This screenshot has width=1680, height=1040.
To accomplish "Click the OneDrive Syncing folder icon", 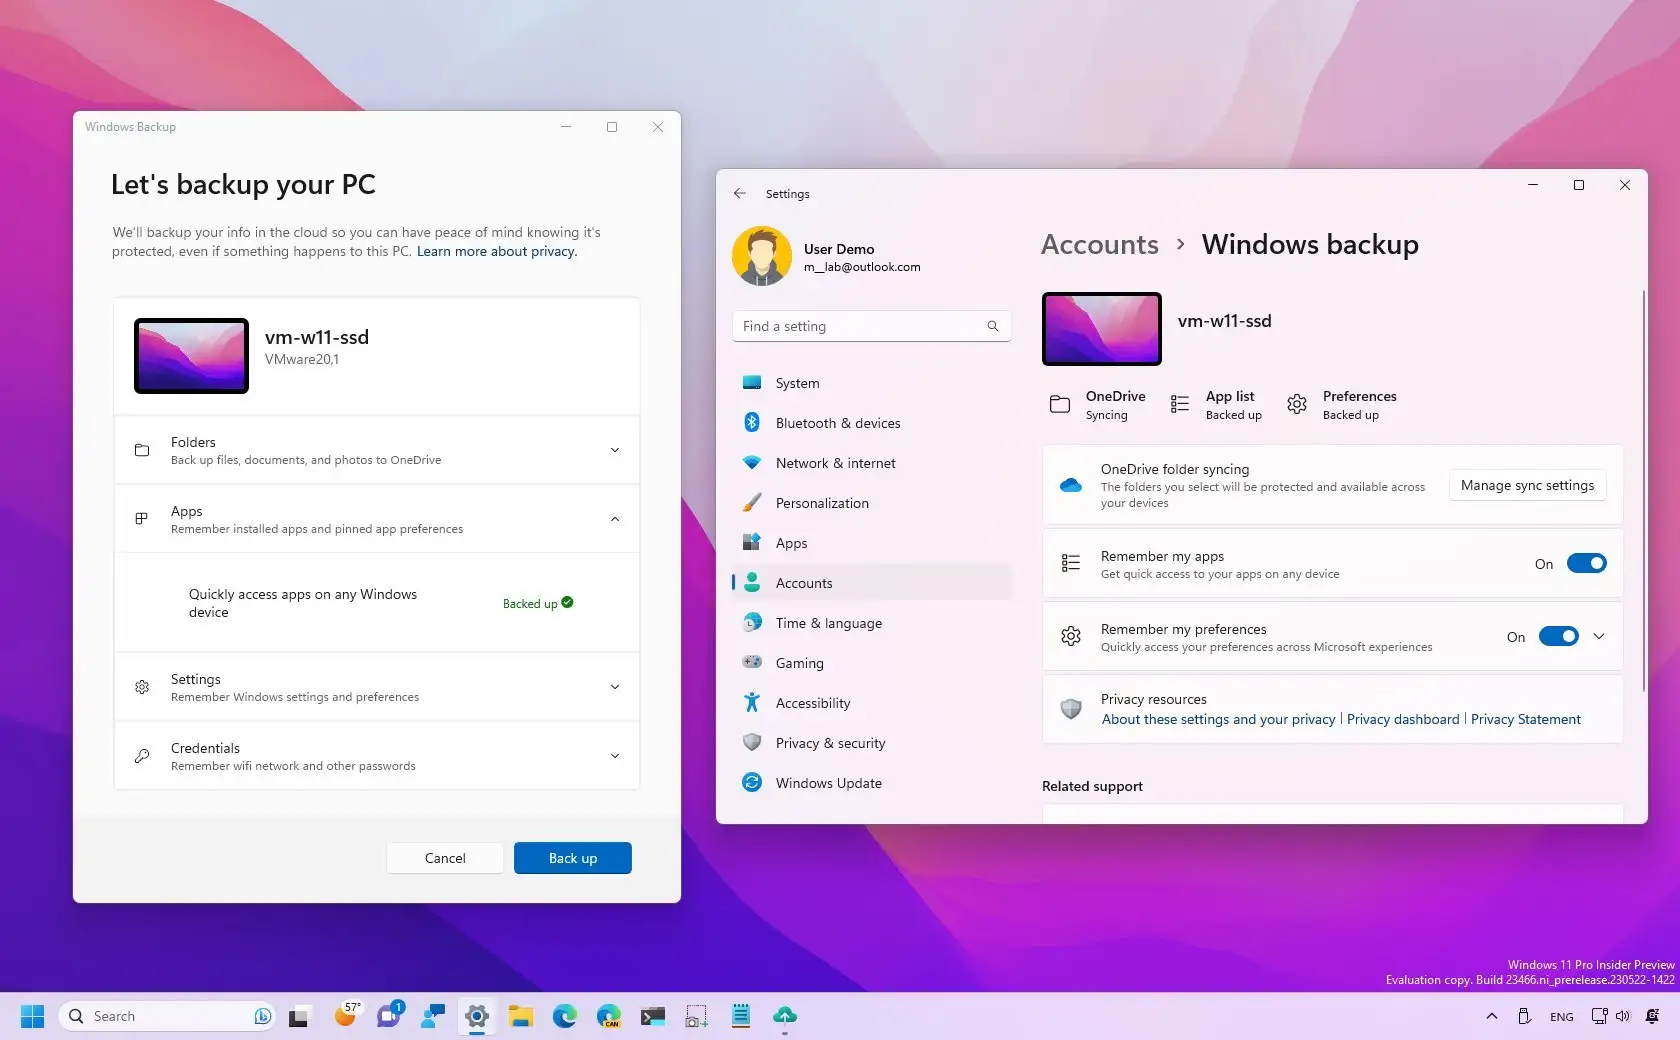I will click(x=1060, y=404).
